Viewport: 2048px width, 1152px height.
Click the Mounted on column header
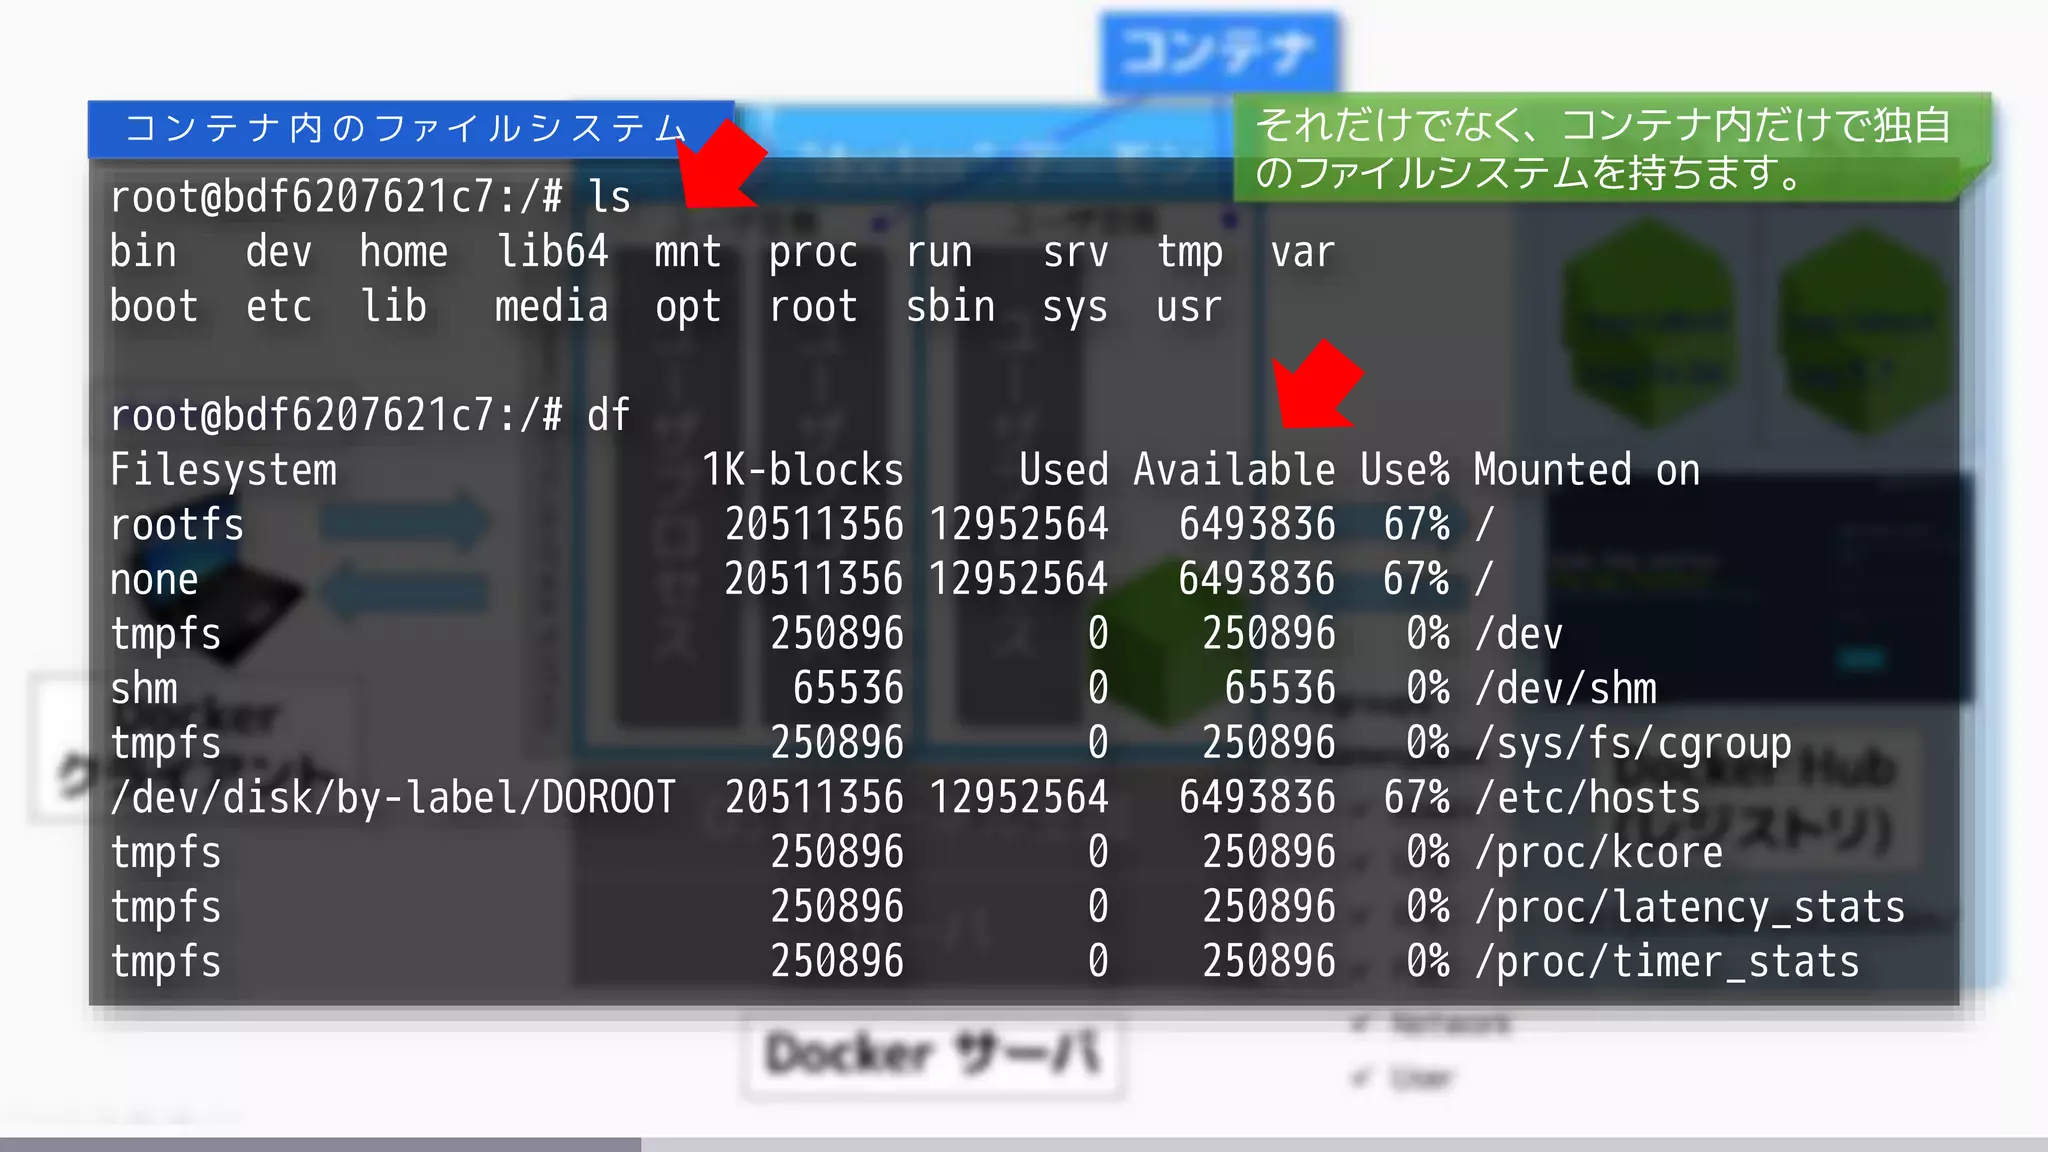tap(1587, 470)
